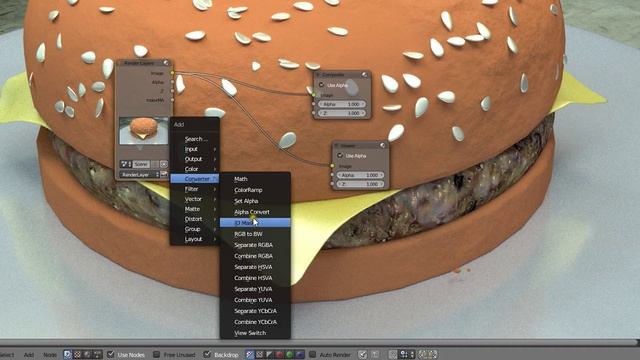Show alpha backdrop channel

[x=269, y=354]
